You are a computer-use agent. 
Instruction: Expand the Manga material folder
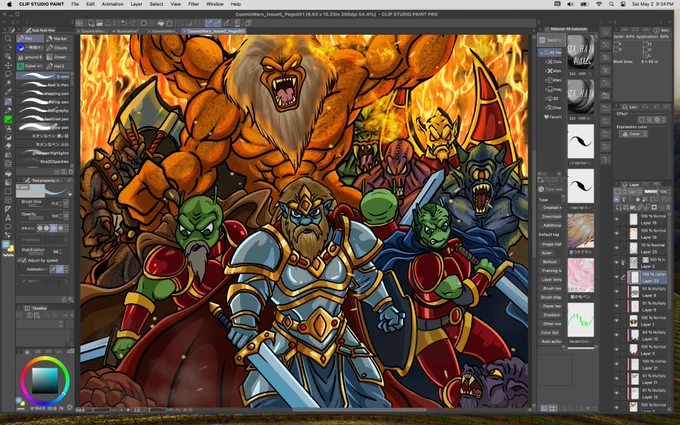546,80
